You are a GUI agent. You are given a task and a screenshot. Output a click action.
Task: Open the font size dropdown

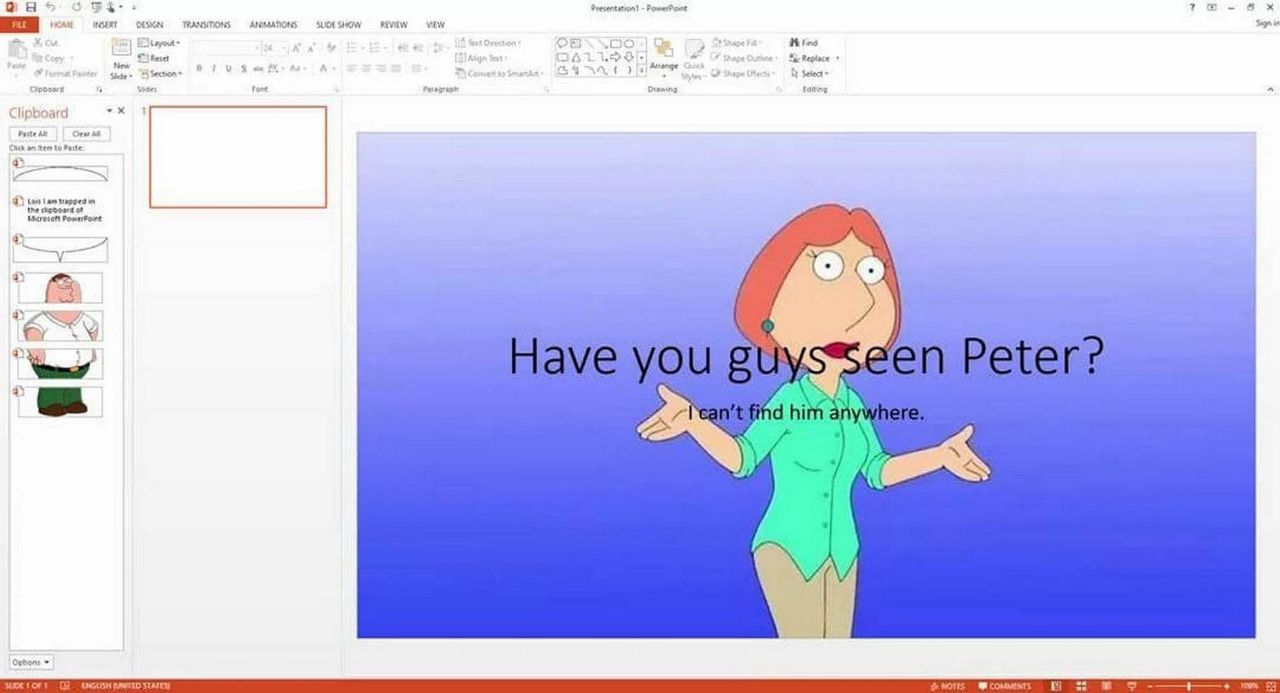[285, 48]
